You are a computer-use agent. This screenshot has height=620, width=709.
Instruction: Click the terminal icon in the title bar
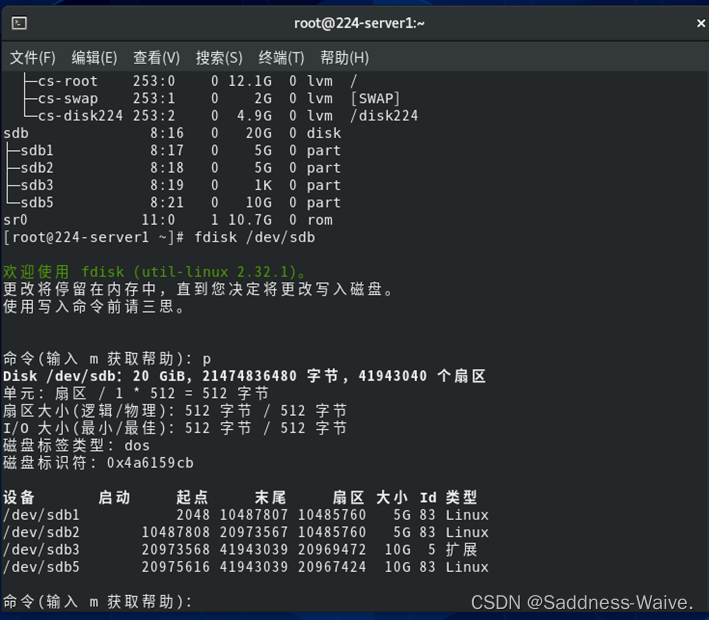(x=19, y=23)
